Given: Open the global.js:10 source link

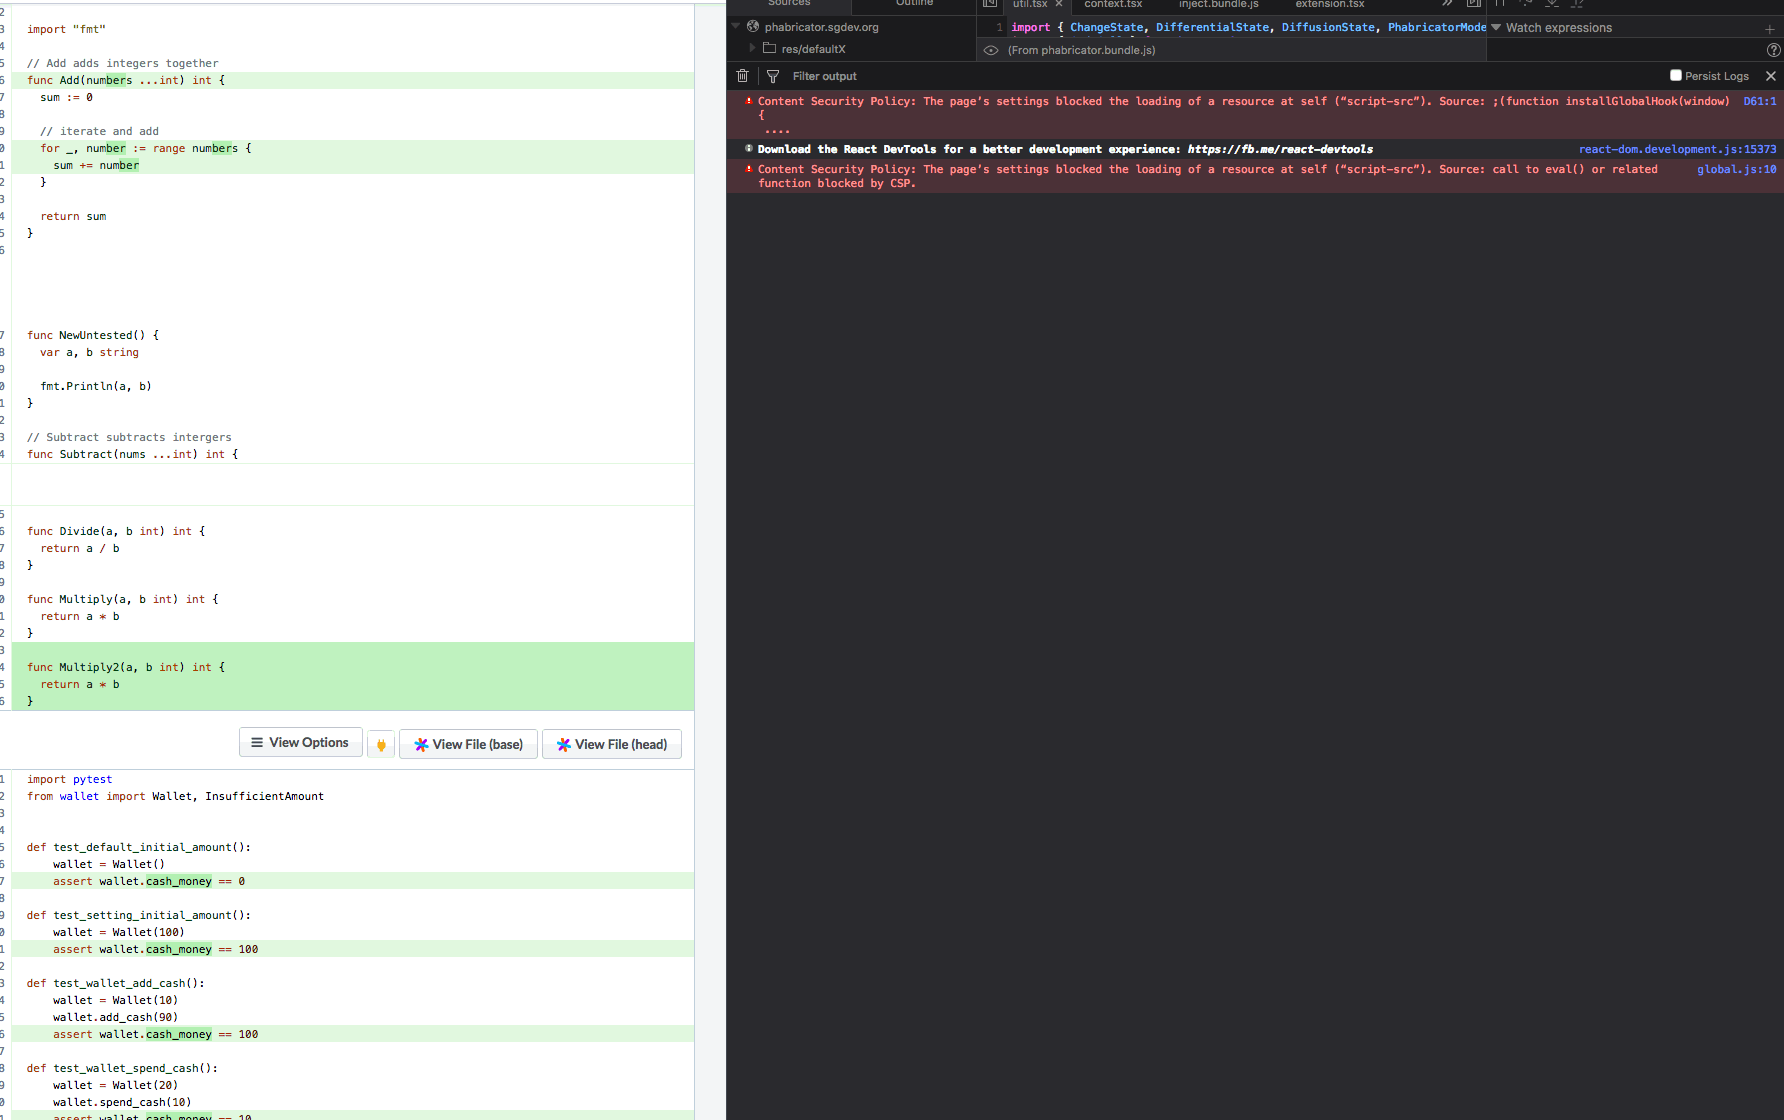Looking at the screenshot, I should pos(1736,169).
